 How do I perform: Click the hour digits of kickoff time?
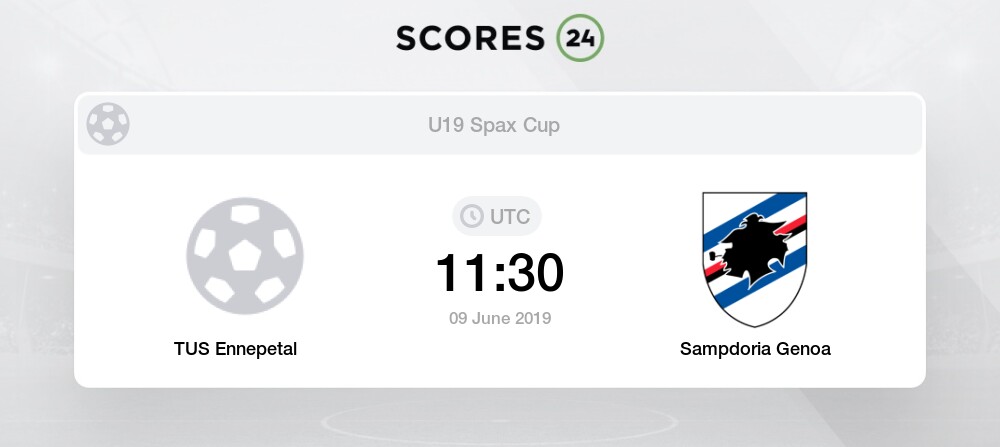coord(460,274)
